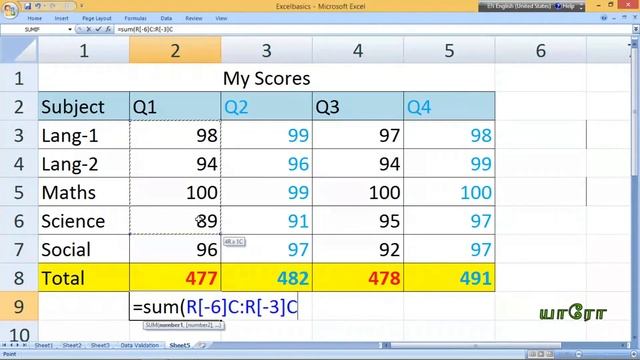Open the Review ribbon tab
Image resolution: width=640 pixels, height=360 pixels.
(193, 18)
